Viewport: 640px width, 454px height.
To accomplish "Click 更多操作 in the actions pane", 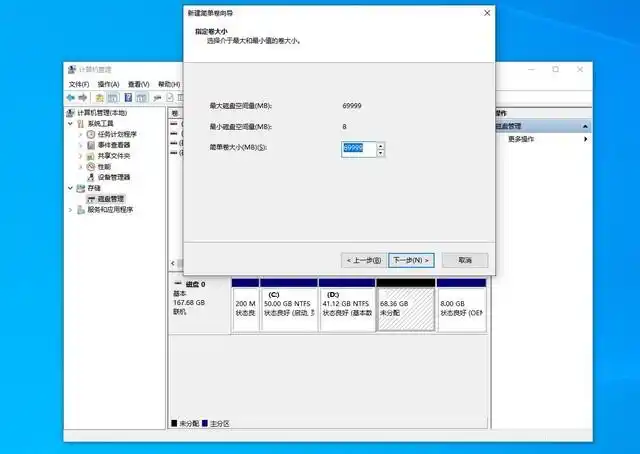I will (x=521, y=139).
